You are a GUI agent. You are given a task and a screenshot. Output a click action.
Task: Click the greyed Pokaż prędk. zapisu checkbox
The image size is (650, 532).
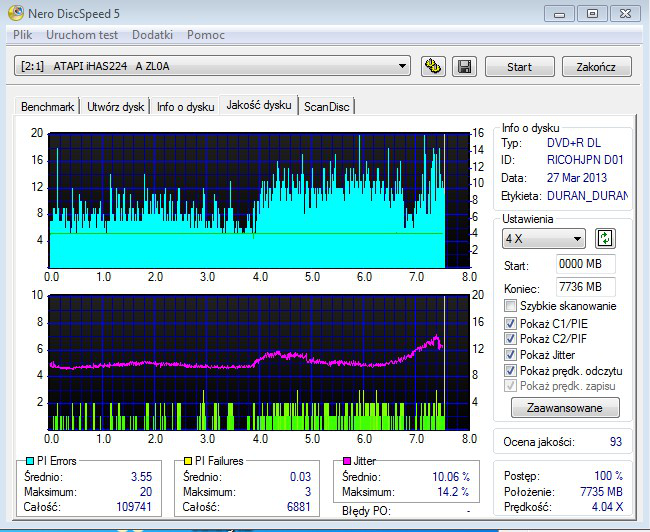(x=510, y=386)
